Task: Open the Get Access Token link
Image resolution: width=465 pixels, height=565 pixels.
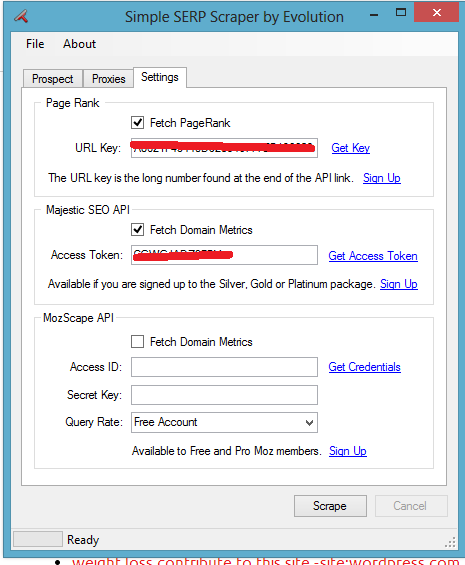Action: coord(373,256)
